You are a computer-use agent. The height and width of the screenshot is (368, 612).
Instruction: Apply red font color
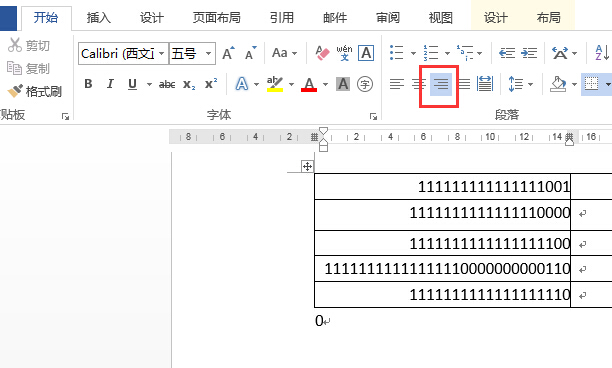point(309,84)
